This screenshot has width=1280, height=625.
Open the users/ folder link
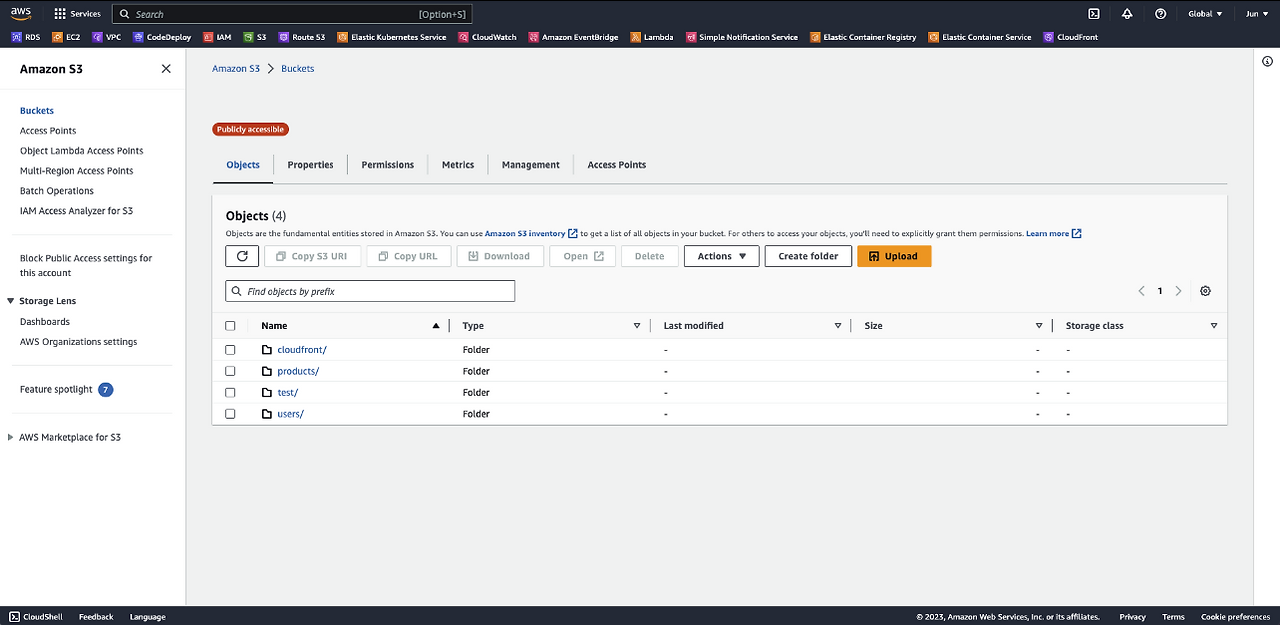click(x=291, y=414)
